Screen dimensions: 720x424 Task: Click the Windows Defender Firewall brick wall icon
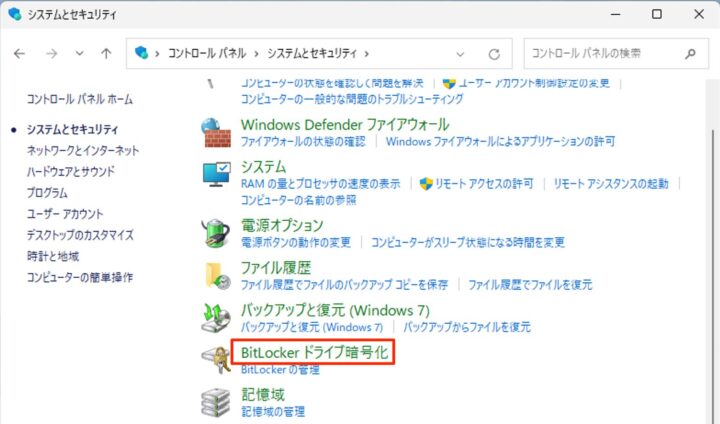click(216, 133)
